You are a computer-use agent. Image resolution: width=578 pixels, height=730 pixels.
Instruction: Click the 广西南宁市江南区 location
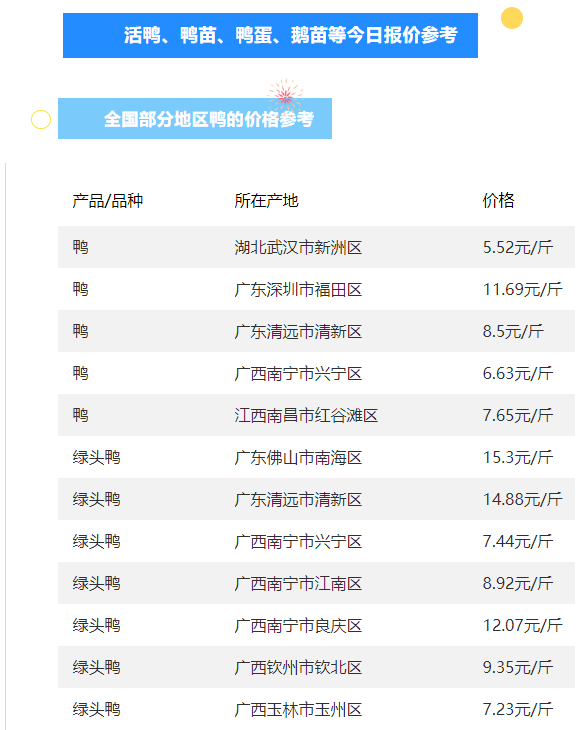tap(298, 583)
